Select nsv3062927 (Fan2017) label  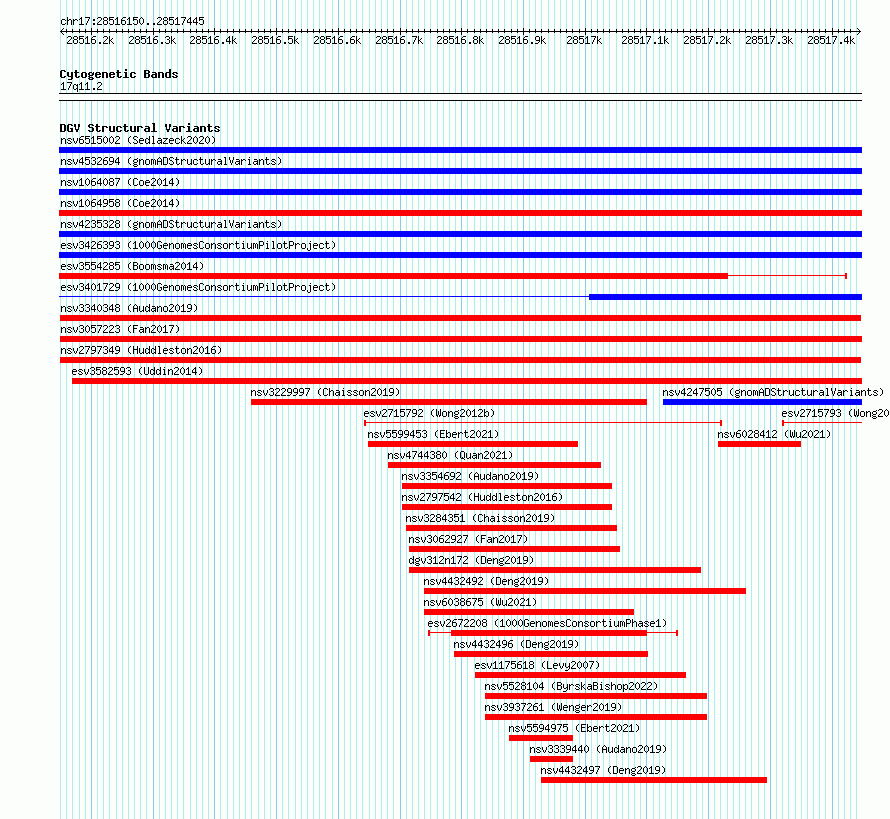click(468, 539)
